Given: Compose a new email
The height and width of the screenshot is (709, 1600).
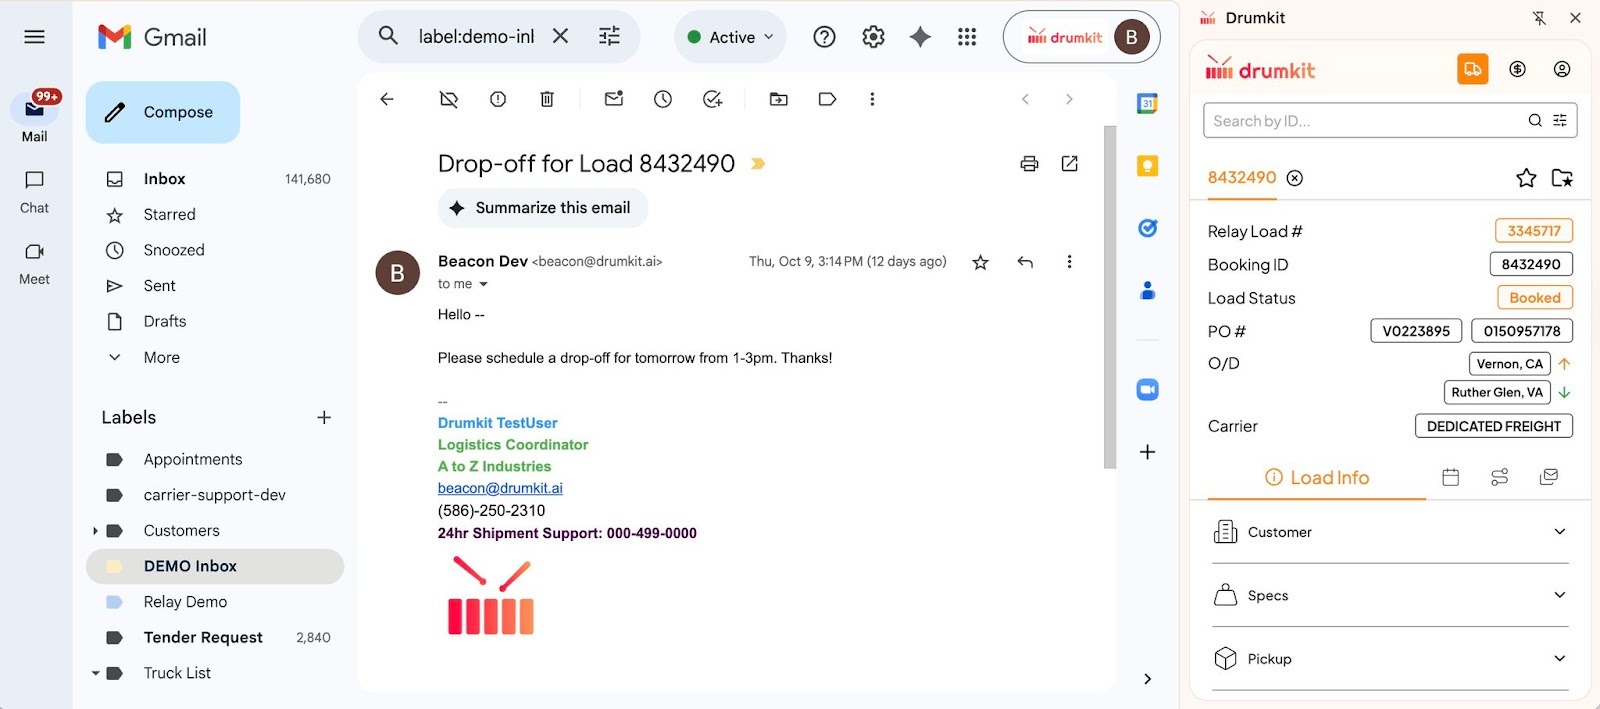Looking at the screenshot, I should 163,112.
